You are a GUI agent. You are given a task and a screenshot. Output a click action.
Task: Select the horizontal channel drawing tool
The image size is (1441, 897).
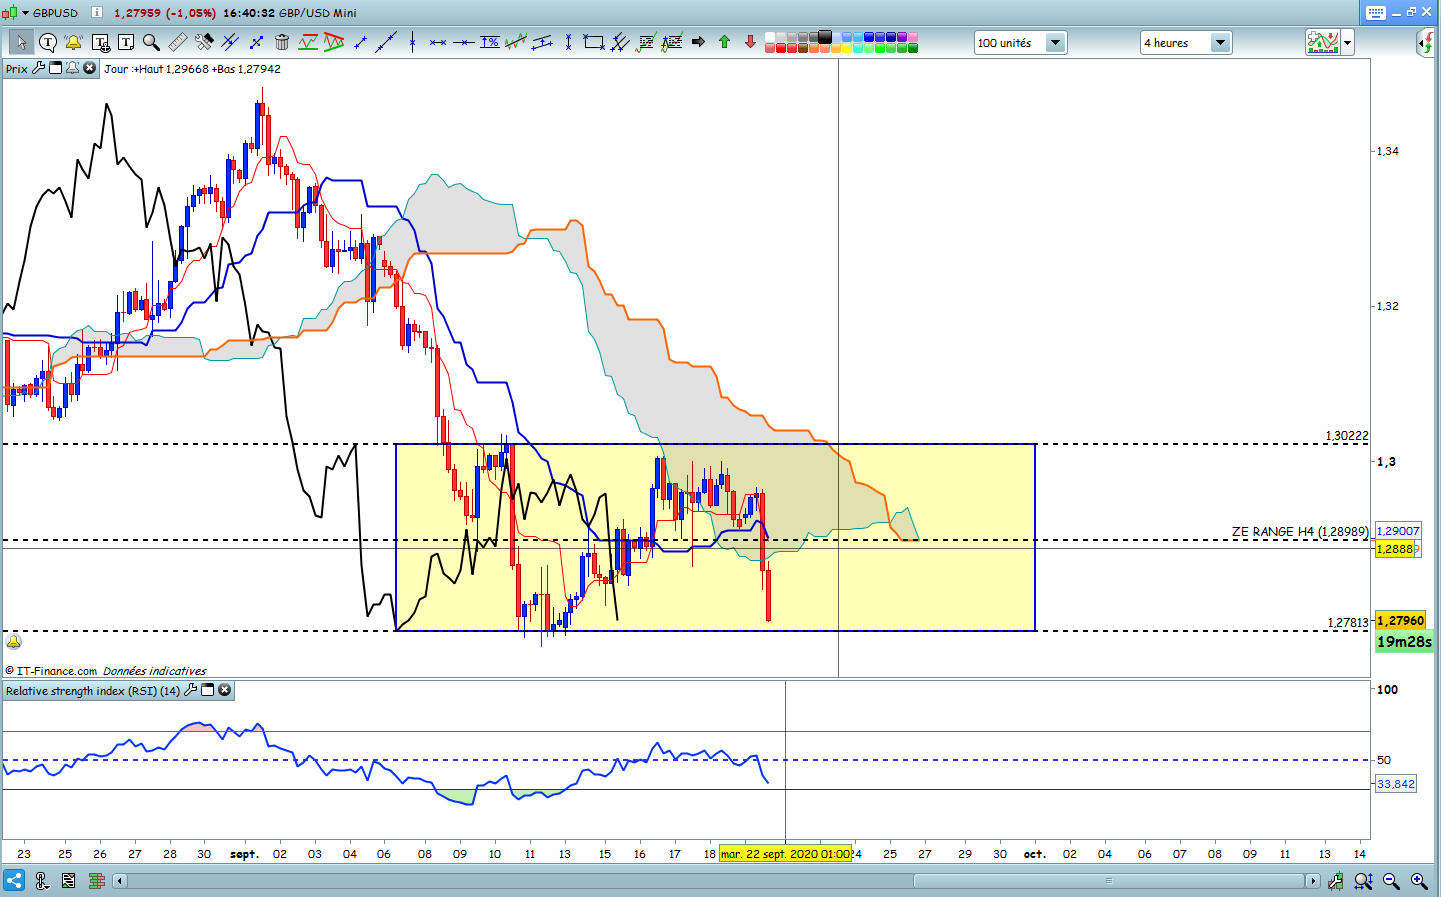pyautogui.click(x=308, y=42)
